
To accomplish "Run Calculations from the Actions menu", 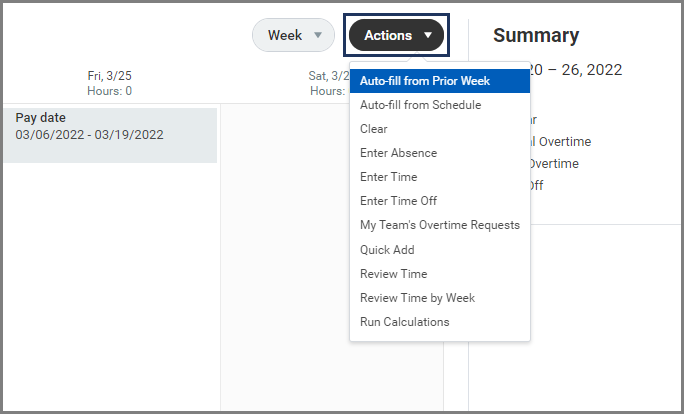I will click(x=404, y=322).
